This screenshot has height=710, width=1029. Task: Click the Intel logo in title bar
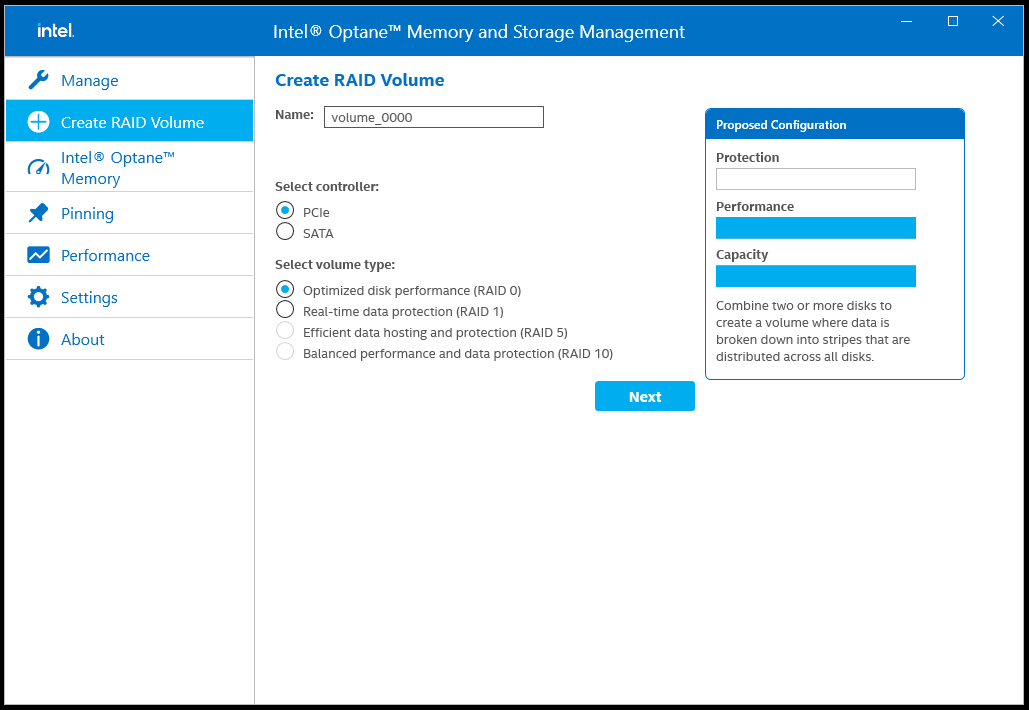tap(55, 31)
